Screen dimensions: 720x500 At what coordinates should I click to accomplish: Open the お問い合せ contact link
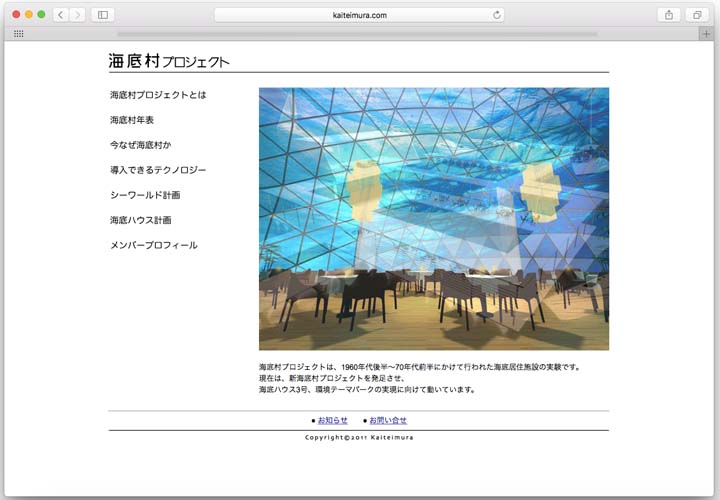(387, 420)
